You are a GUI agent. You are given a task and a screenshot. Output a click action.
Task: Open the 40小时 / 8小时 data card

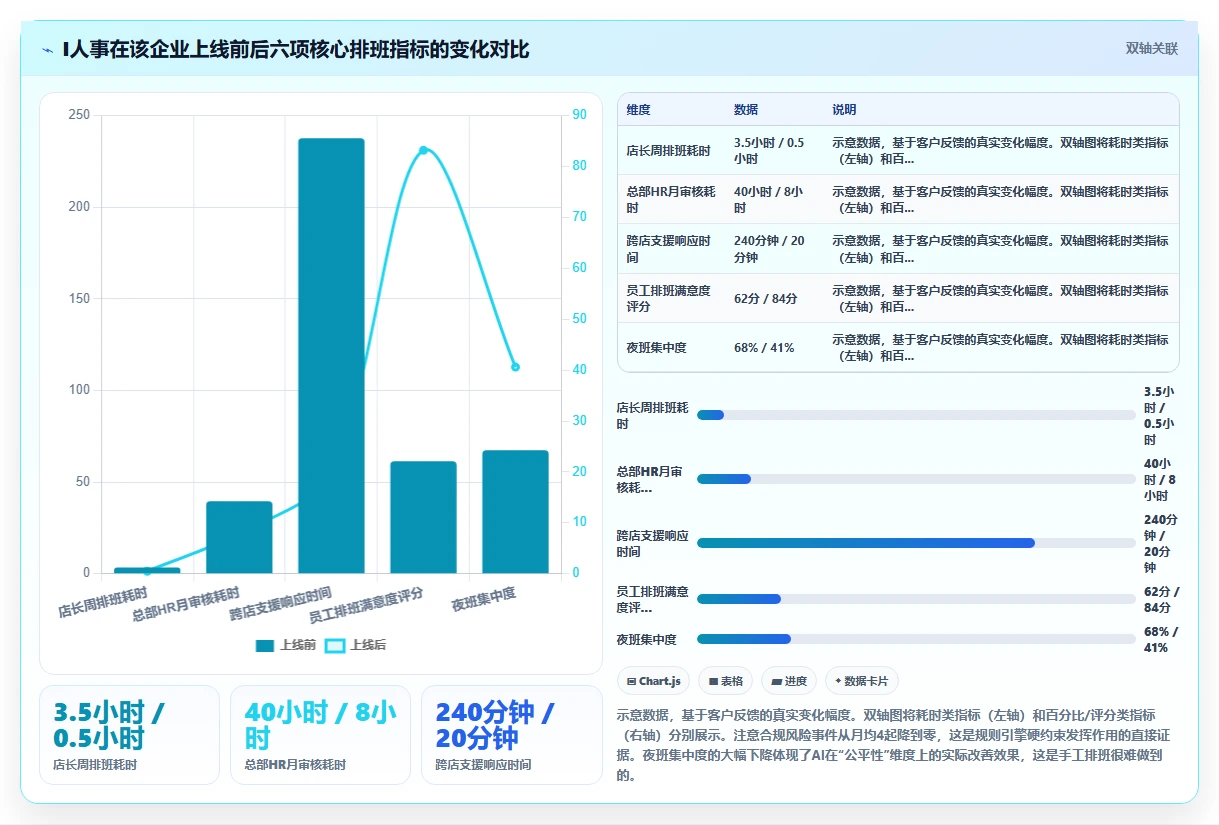(x=320, y=735)
